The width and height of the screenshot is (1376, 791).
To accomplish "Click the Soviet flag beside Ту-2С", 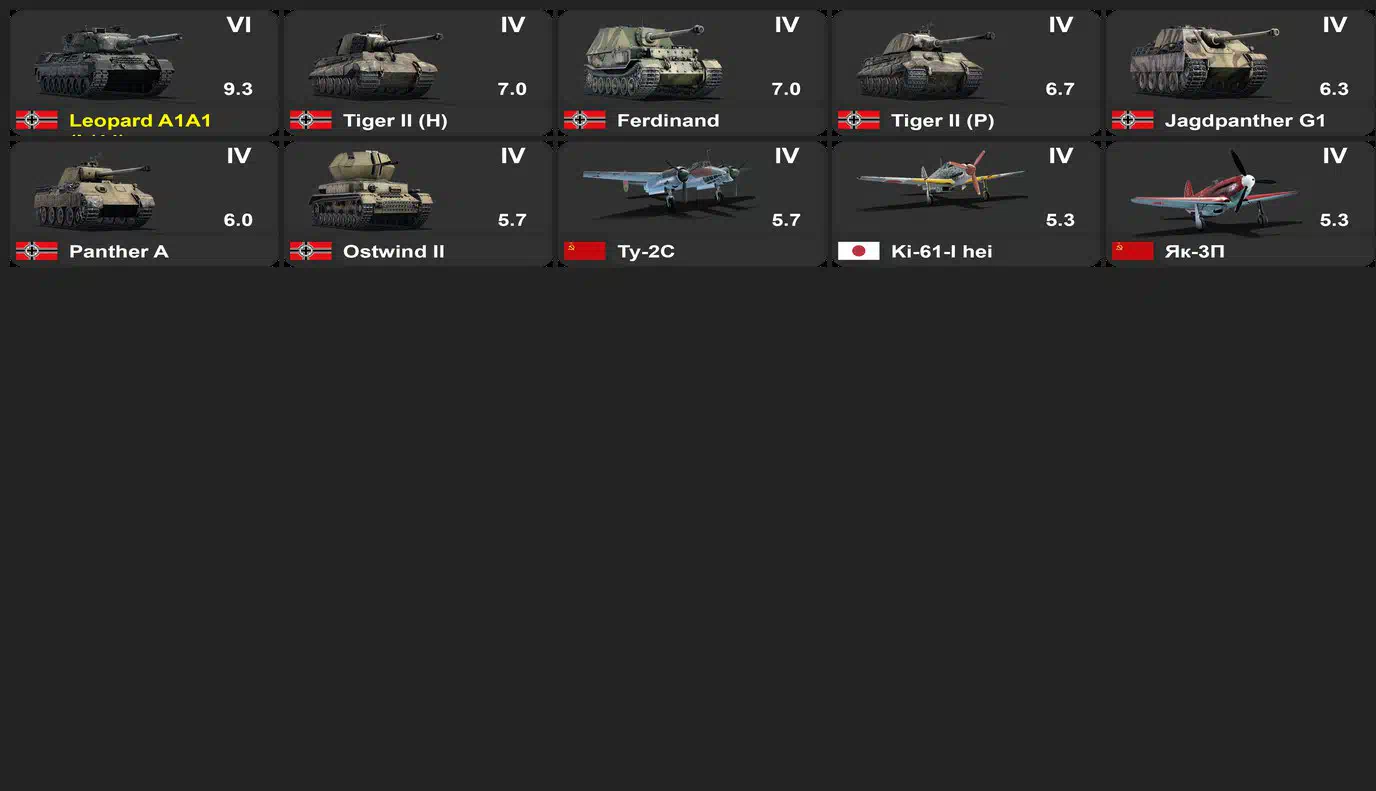I will 584,251.
